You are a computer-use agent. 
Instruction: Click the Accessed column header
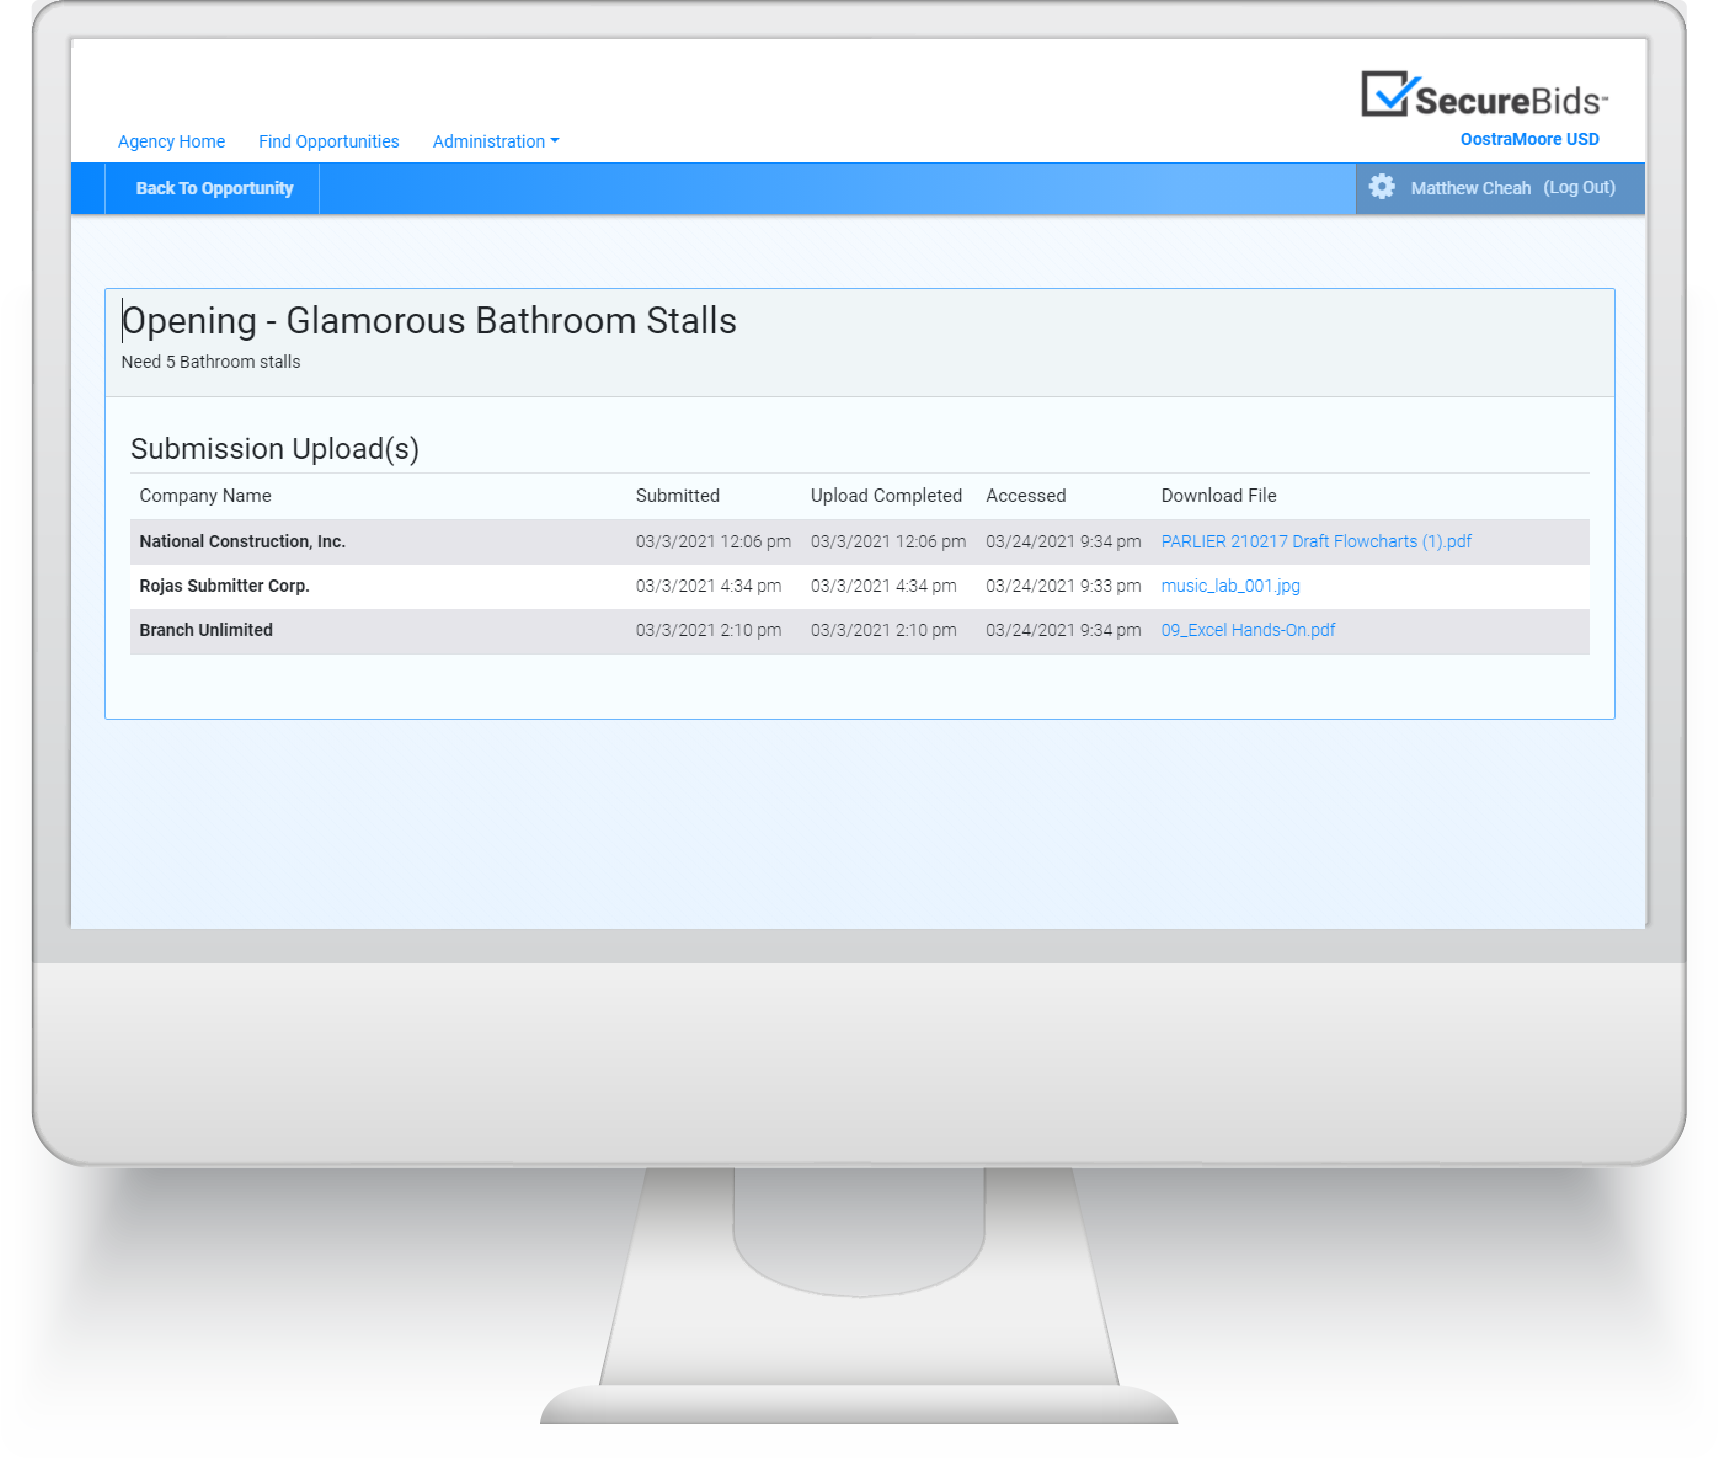click(1026, 495)
